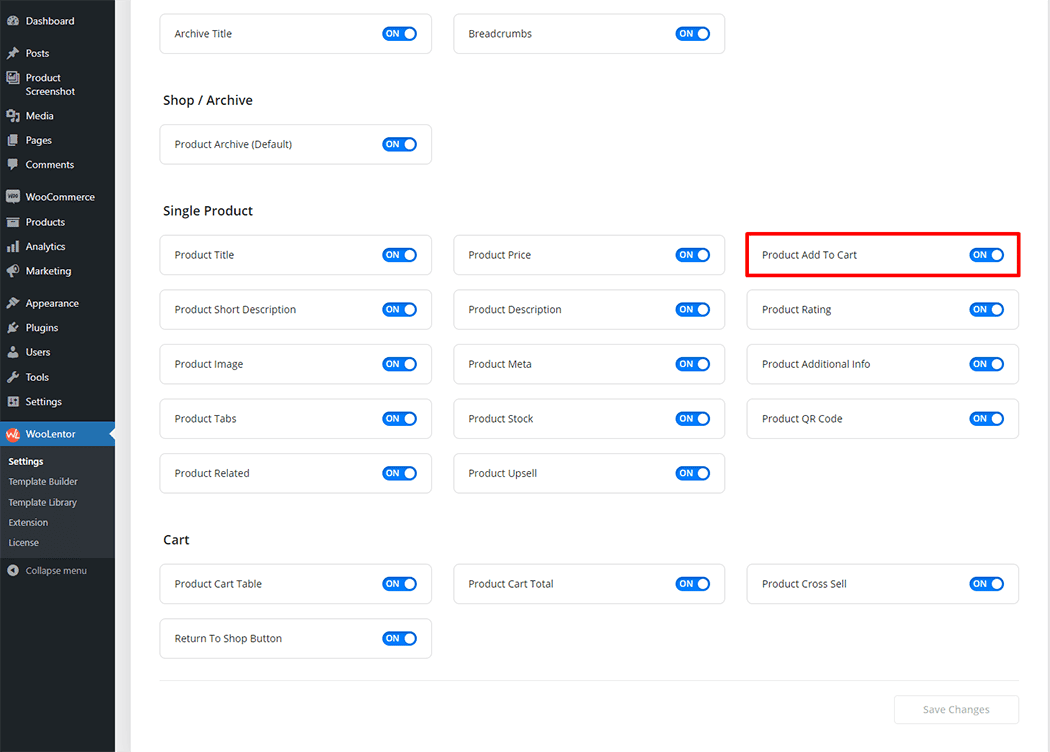Click the Analytics bar chart icon
Screen dimensions: 1050x752
click(x=13, y=246)
